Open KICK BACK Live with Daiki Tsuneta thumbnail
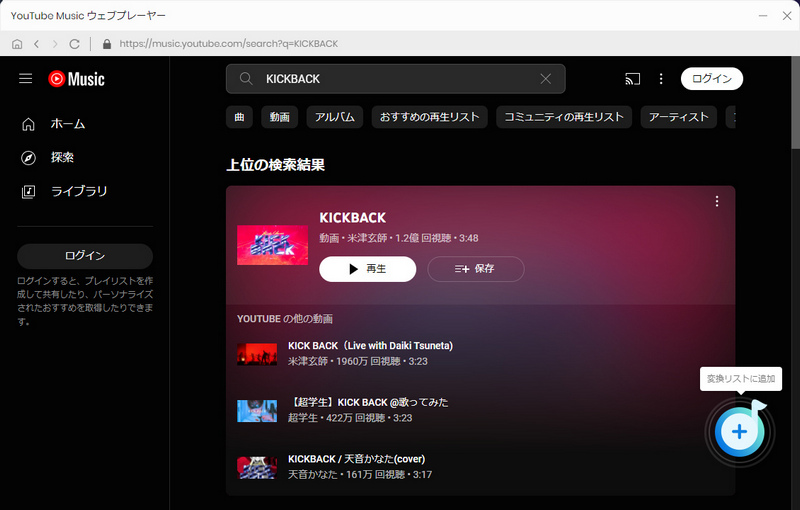This screenshot has height=510, width=800. [257, 353]
